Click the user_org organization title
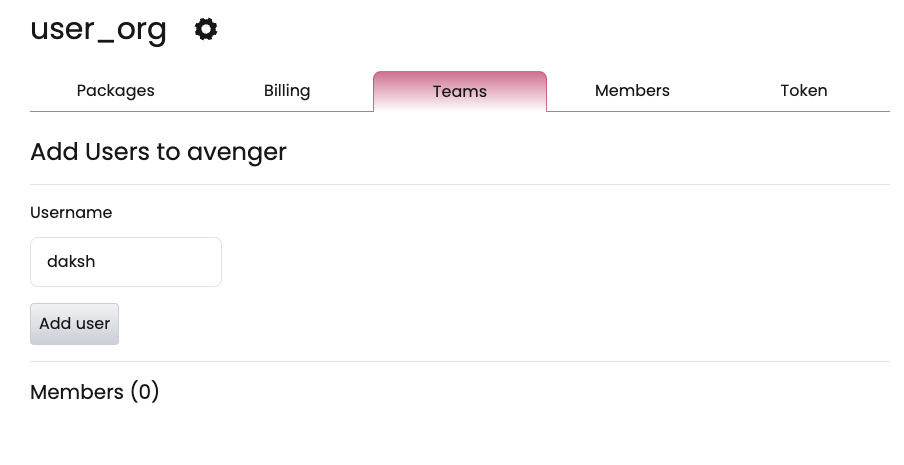904x465 pixels. click(98, 29)
